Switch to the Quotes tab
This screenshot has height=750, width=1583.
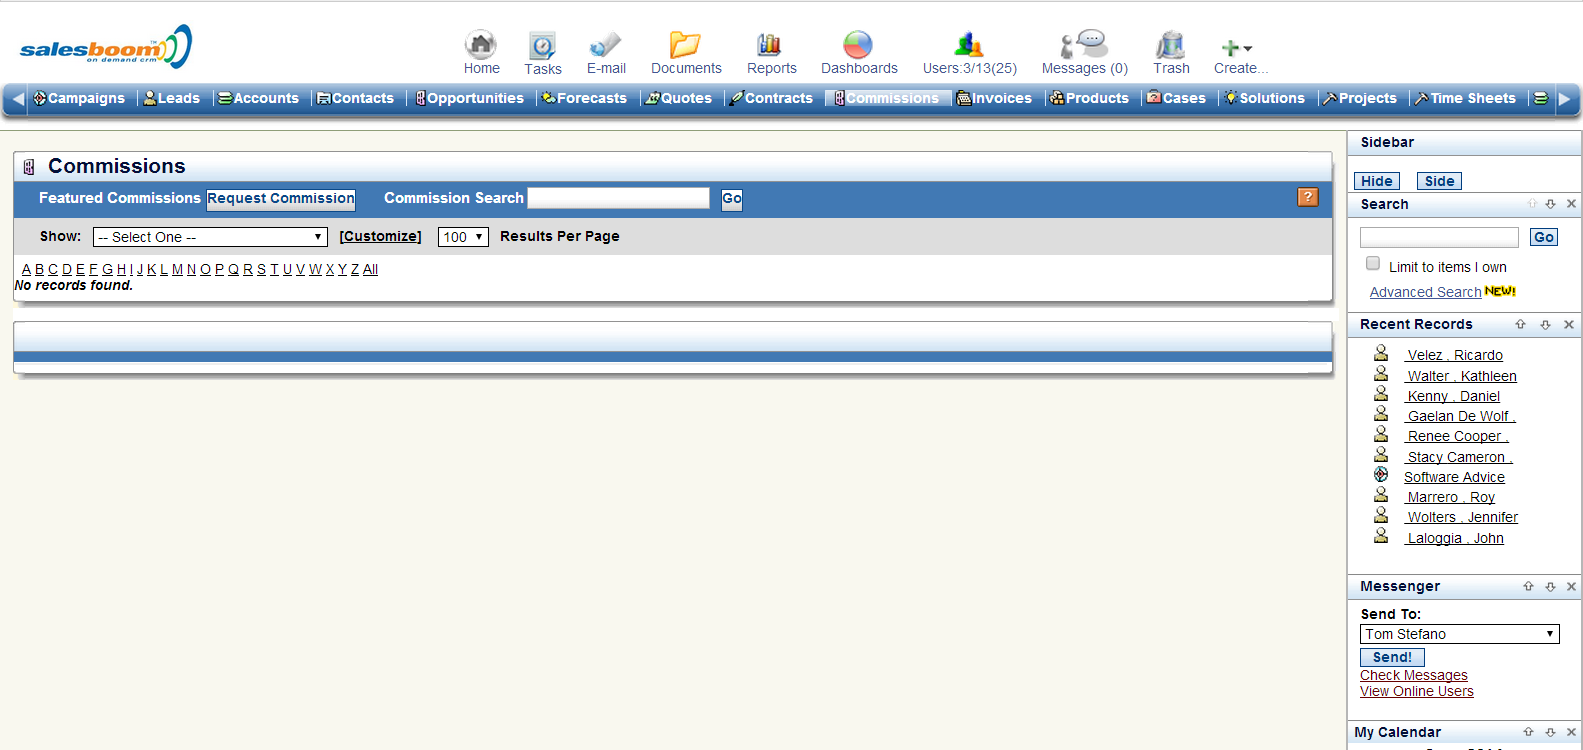pos(678,98)
